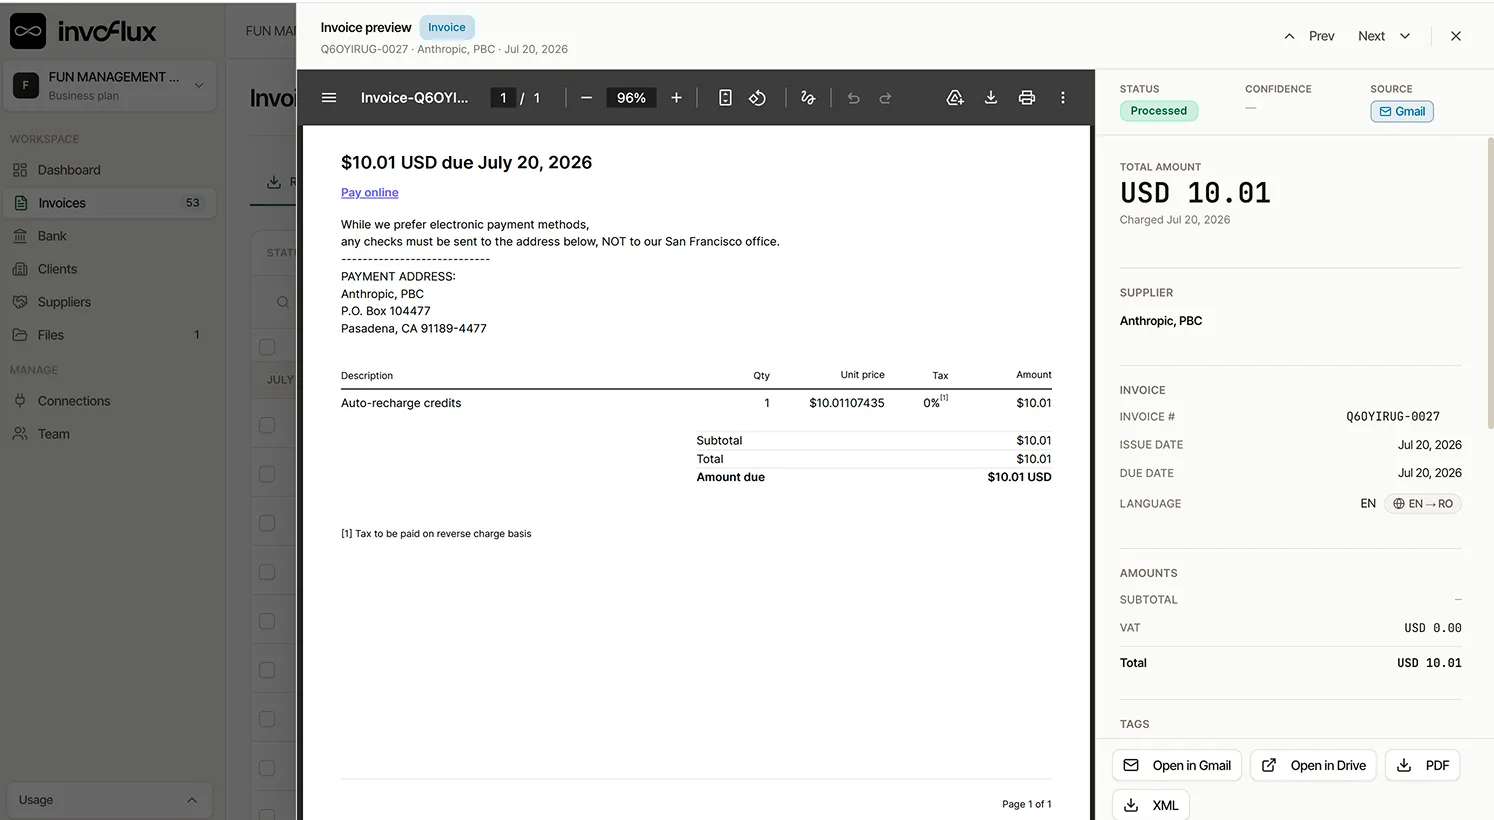Download invoice as PDF button
The image size is (1494, 820).
1422,766
